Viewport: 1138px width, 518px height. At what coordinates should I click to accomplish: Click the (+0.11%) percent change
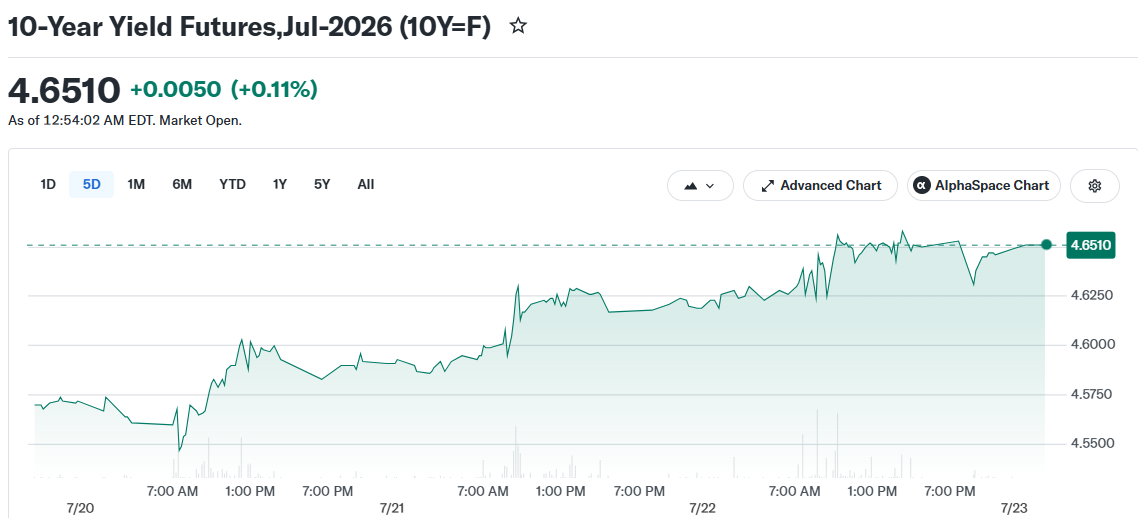click(274, 90)
